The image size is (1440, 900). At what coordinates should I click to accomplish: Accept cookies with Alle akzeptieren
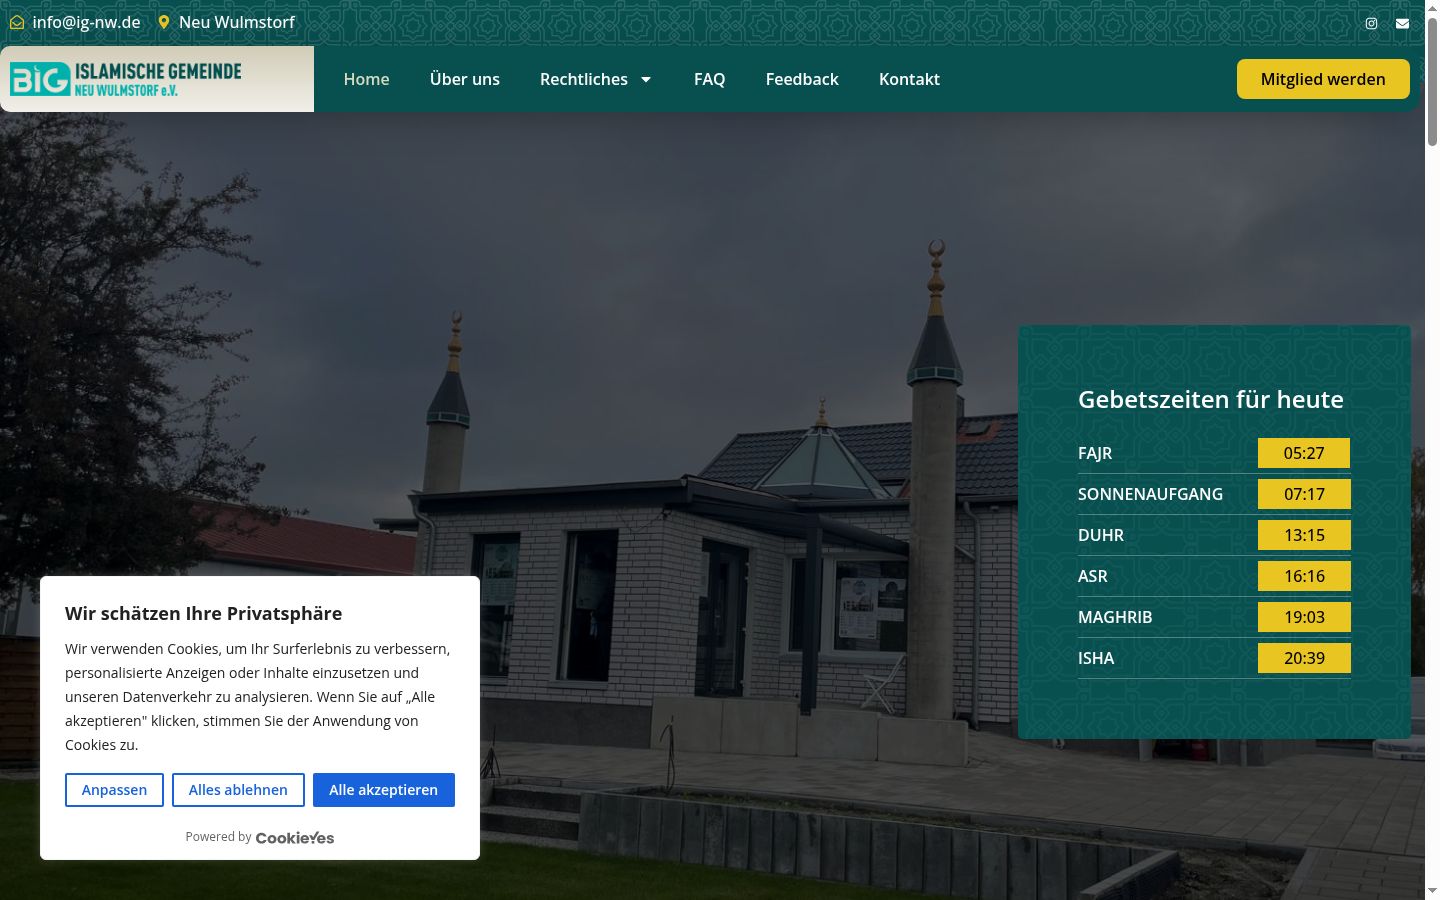pos(384,790)
